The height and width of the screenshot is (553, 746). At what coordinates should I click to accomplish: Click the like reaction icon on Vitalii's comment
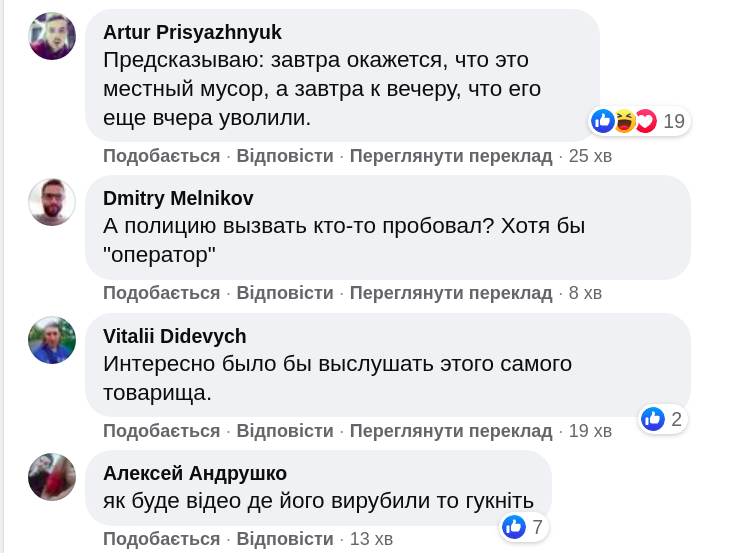pos(654,419)
